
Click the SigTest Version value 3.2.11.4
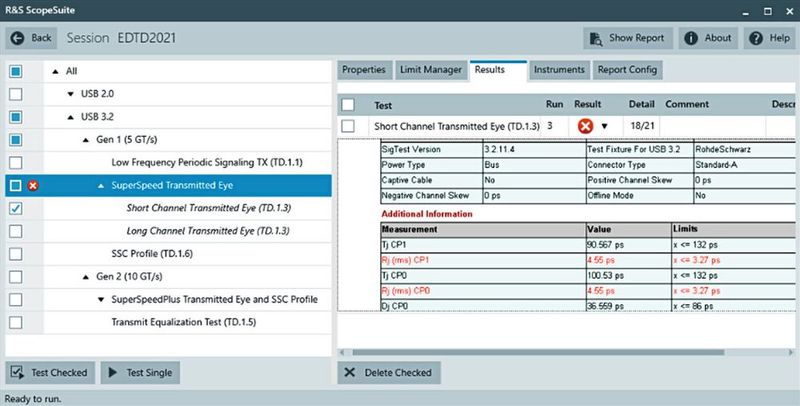[499, 149]
